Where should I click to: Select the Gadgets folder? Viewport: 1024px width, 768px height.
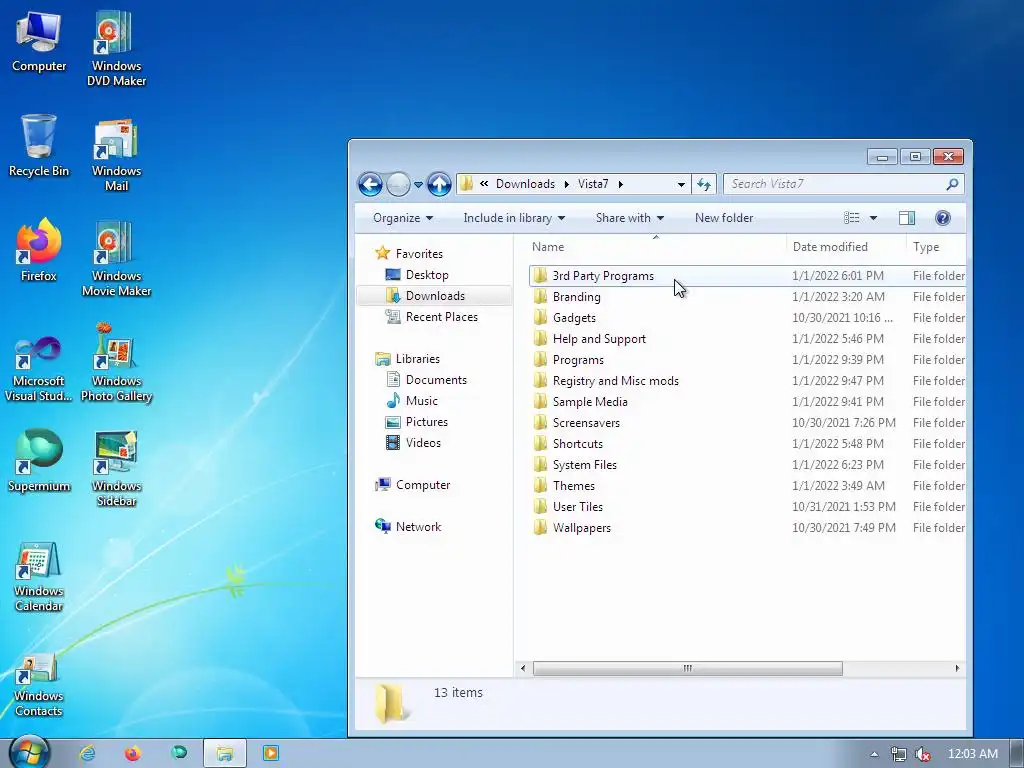[x=747, y=318]
